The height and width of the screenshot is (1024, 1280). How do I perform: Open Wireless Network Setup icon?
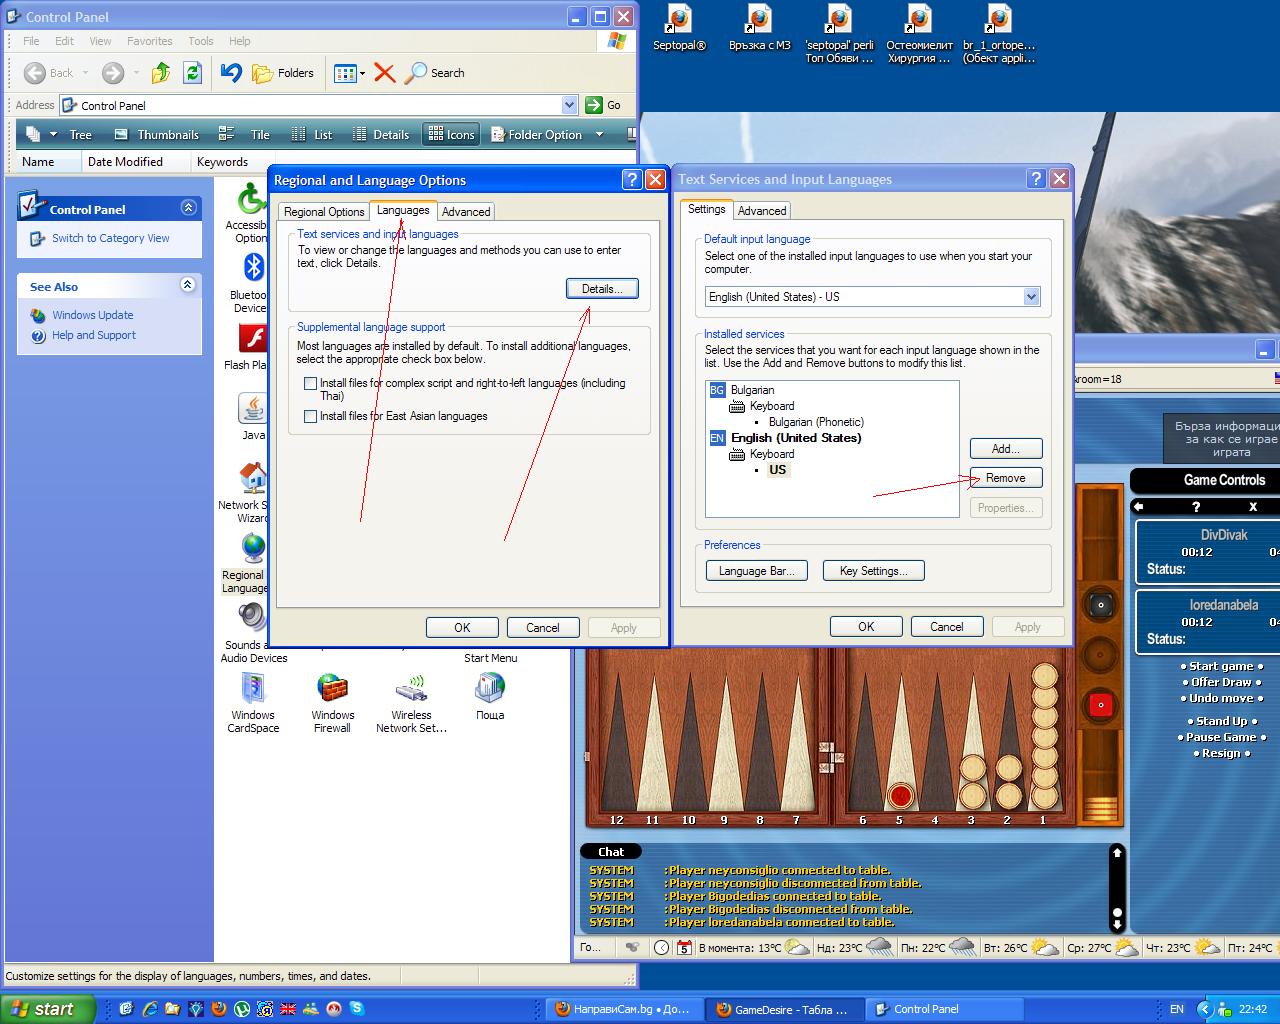(411, 689)
